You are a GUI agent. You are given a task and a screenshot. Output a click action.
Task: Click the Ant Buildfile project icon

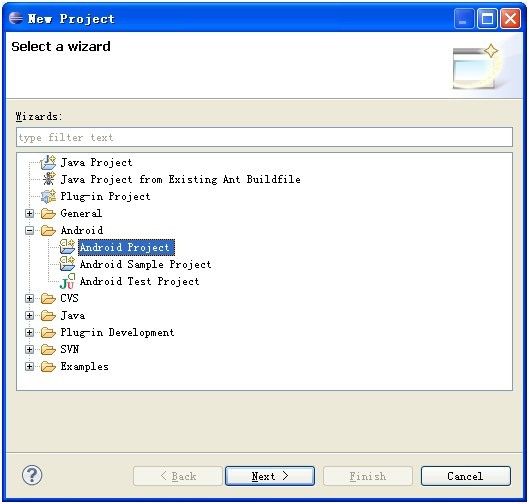(x=49, y=179)
